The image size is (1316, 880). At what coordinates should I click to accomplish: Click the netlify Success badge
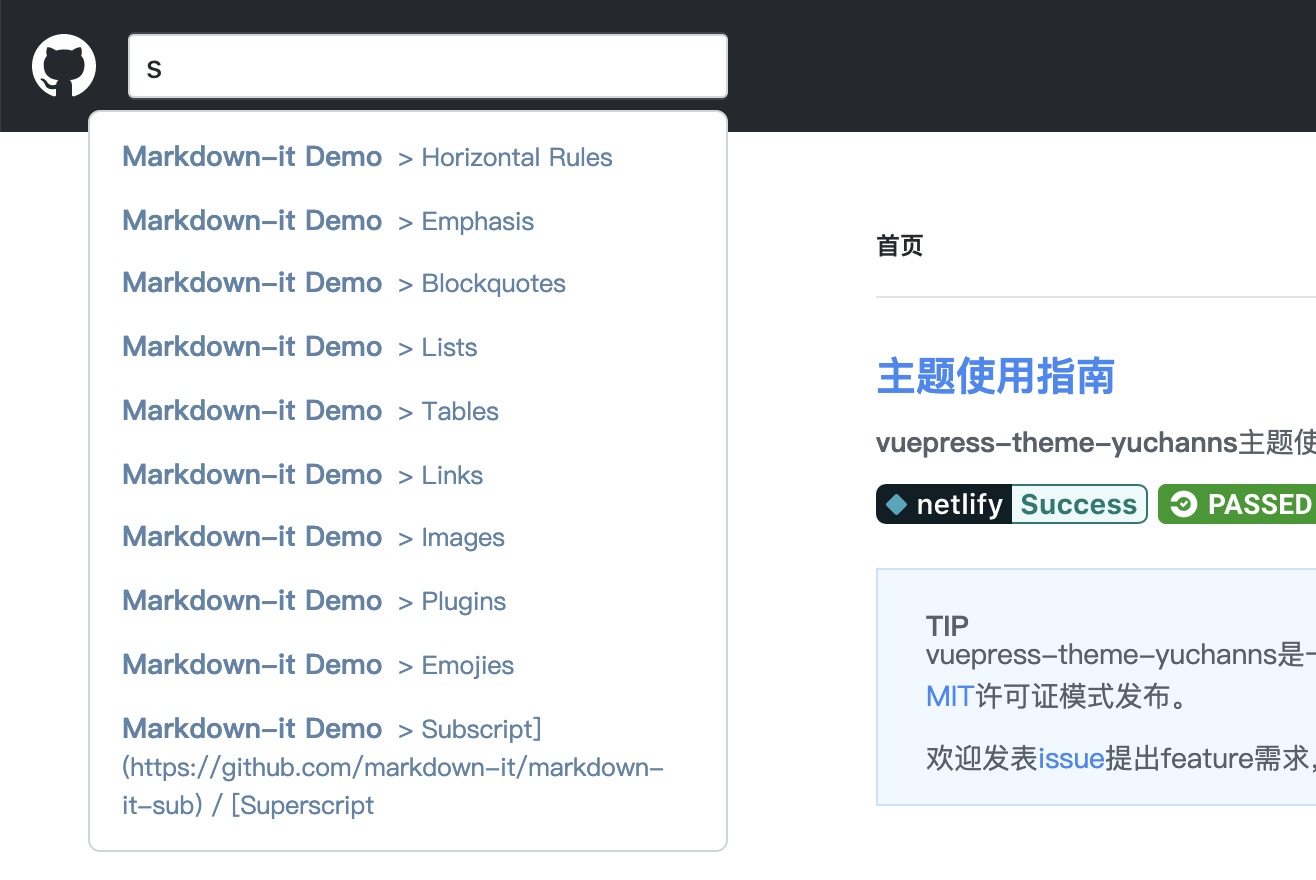coord(1012,504)
